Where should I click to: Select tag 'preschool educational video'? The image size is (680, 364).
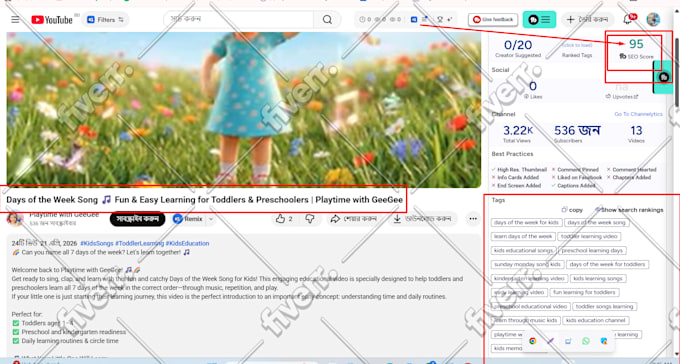[x=530, y=306]
